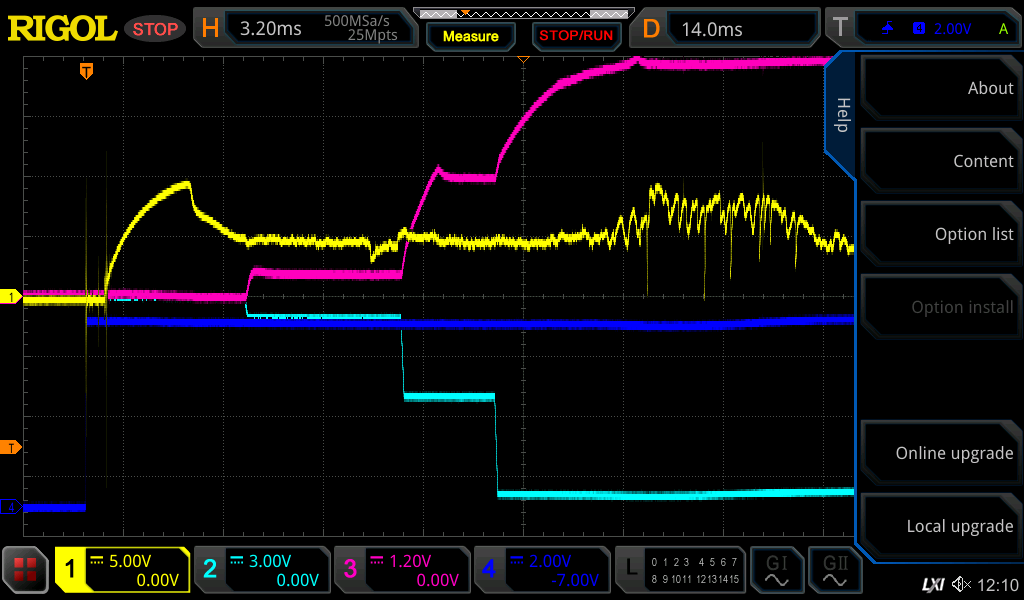Open the trigger 2.00V settings panel
1024x600 pixels.
point(924,28)
